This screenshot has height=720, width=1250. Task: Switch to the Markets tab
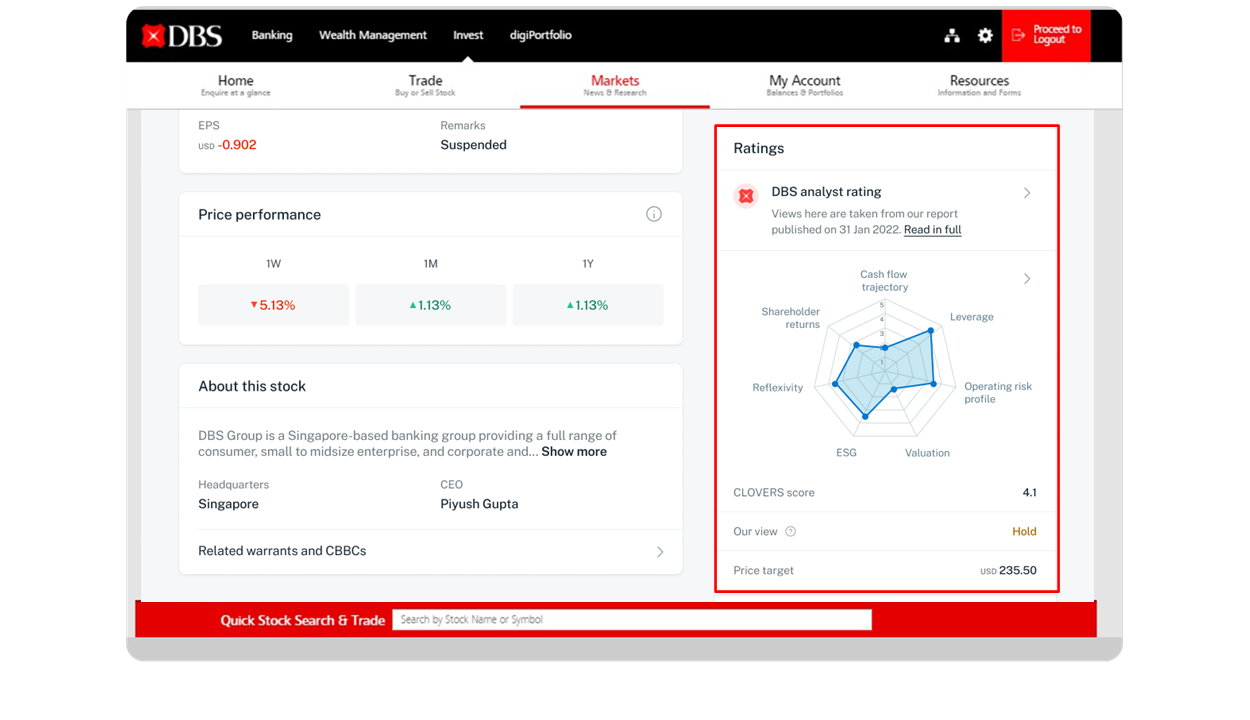[x=615, y=85]
